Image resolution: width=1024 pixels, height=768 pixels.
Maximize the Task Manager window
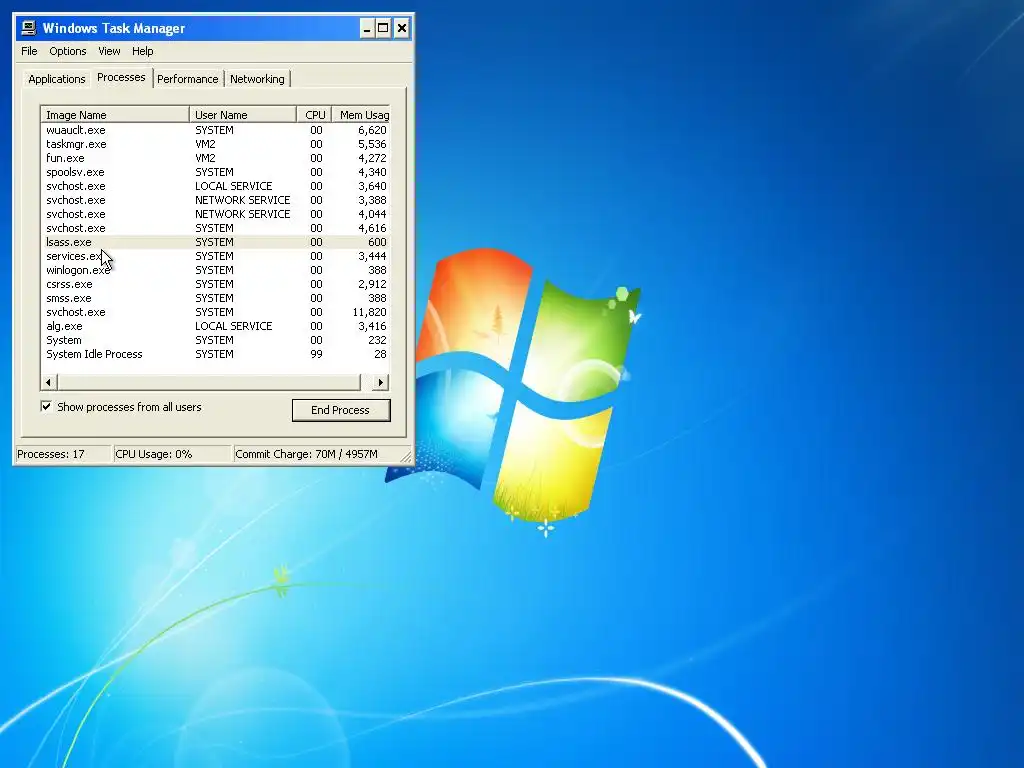click(383, 28)
